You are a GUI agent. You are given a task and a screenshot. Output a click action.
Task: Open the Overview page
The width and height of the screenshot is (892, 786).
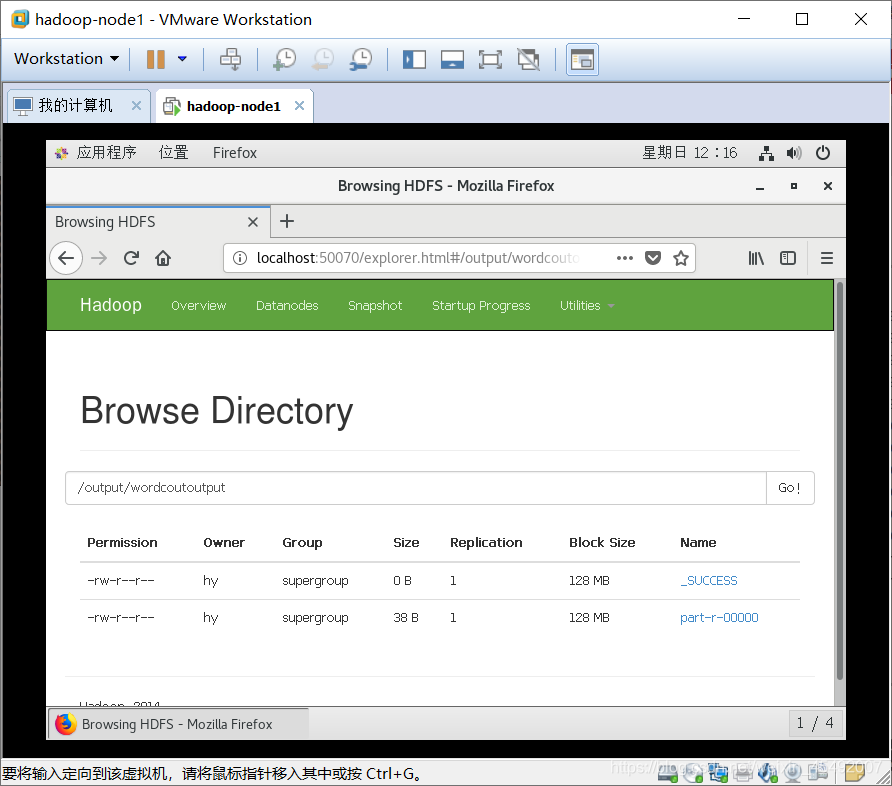[199, 305]
